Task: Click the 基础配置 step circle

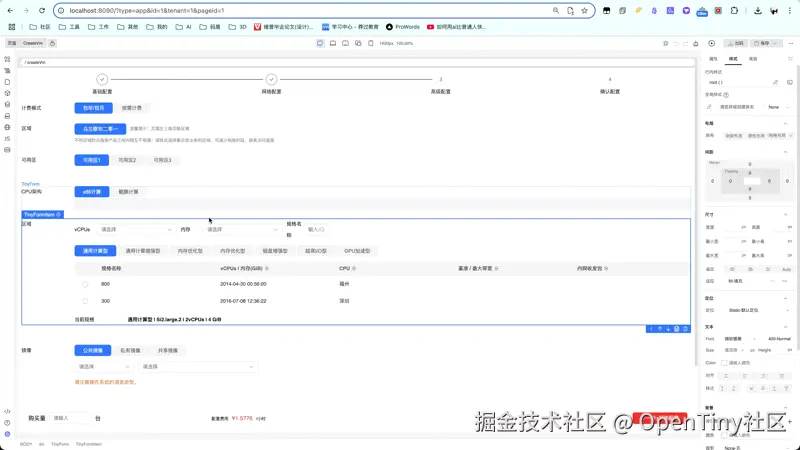Action: [102, 79]
